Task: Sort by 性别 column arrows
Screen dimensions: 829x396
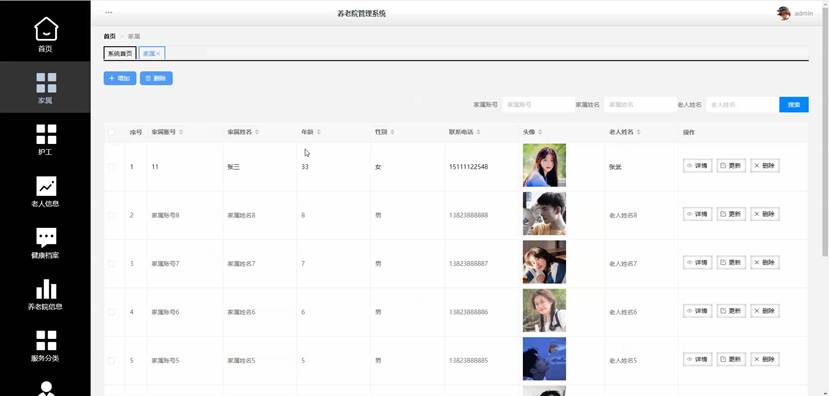Action: tap(392, 132)
